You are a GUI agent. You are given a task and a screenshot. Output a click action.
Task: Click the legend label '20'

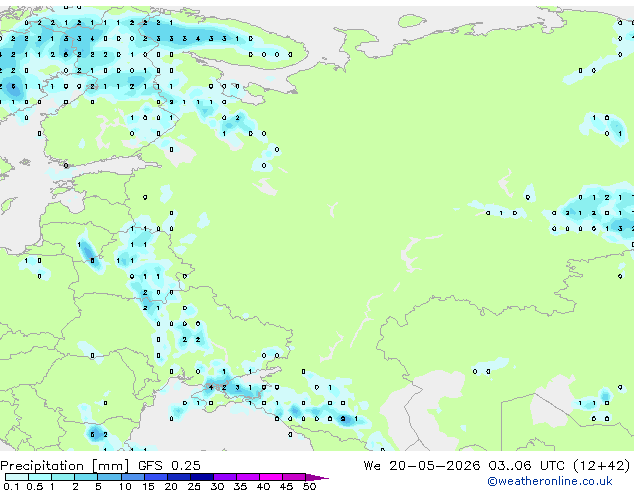[171, 486]
